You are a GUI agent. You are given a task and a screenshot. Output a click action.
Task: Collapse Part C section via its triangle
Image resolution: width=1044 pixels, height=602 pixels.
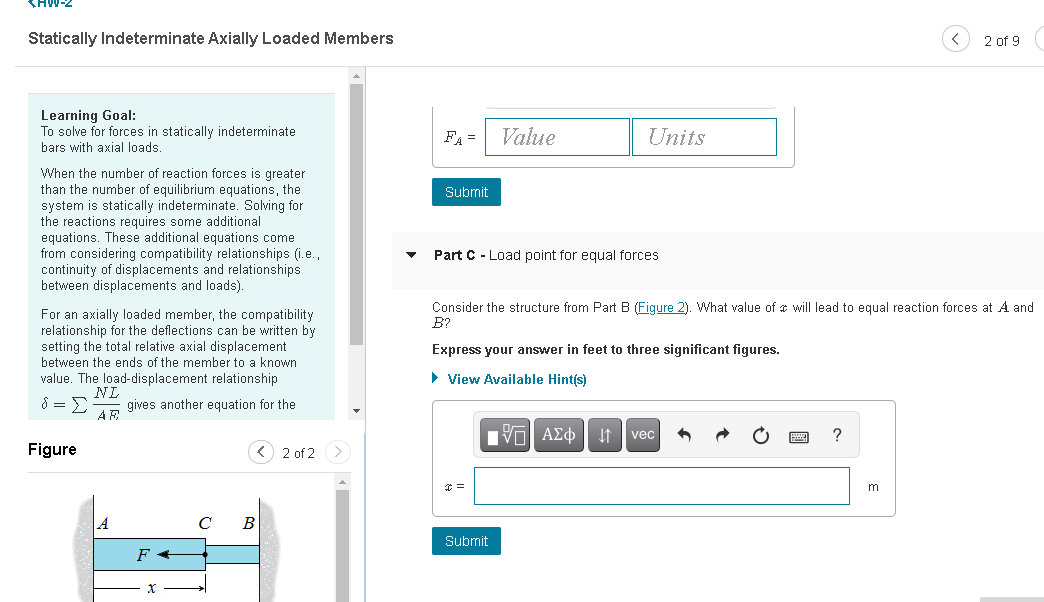(410, 255)
